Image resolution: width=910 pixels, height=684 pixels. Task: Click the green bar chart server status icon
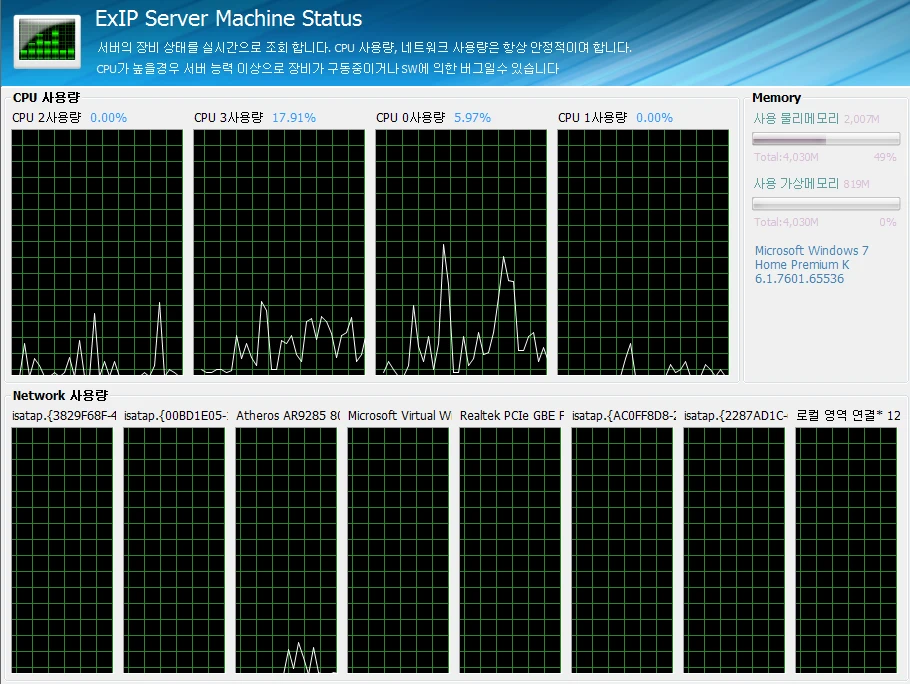point(48,42)
